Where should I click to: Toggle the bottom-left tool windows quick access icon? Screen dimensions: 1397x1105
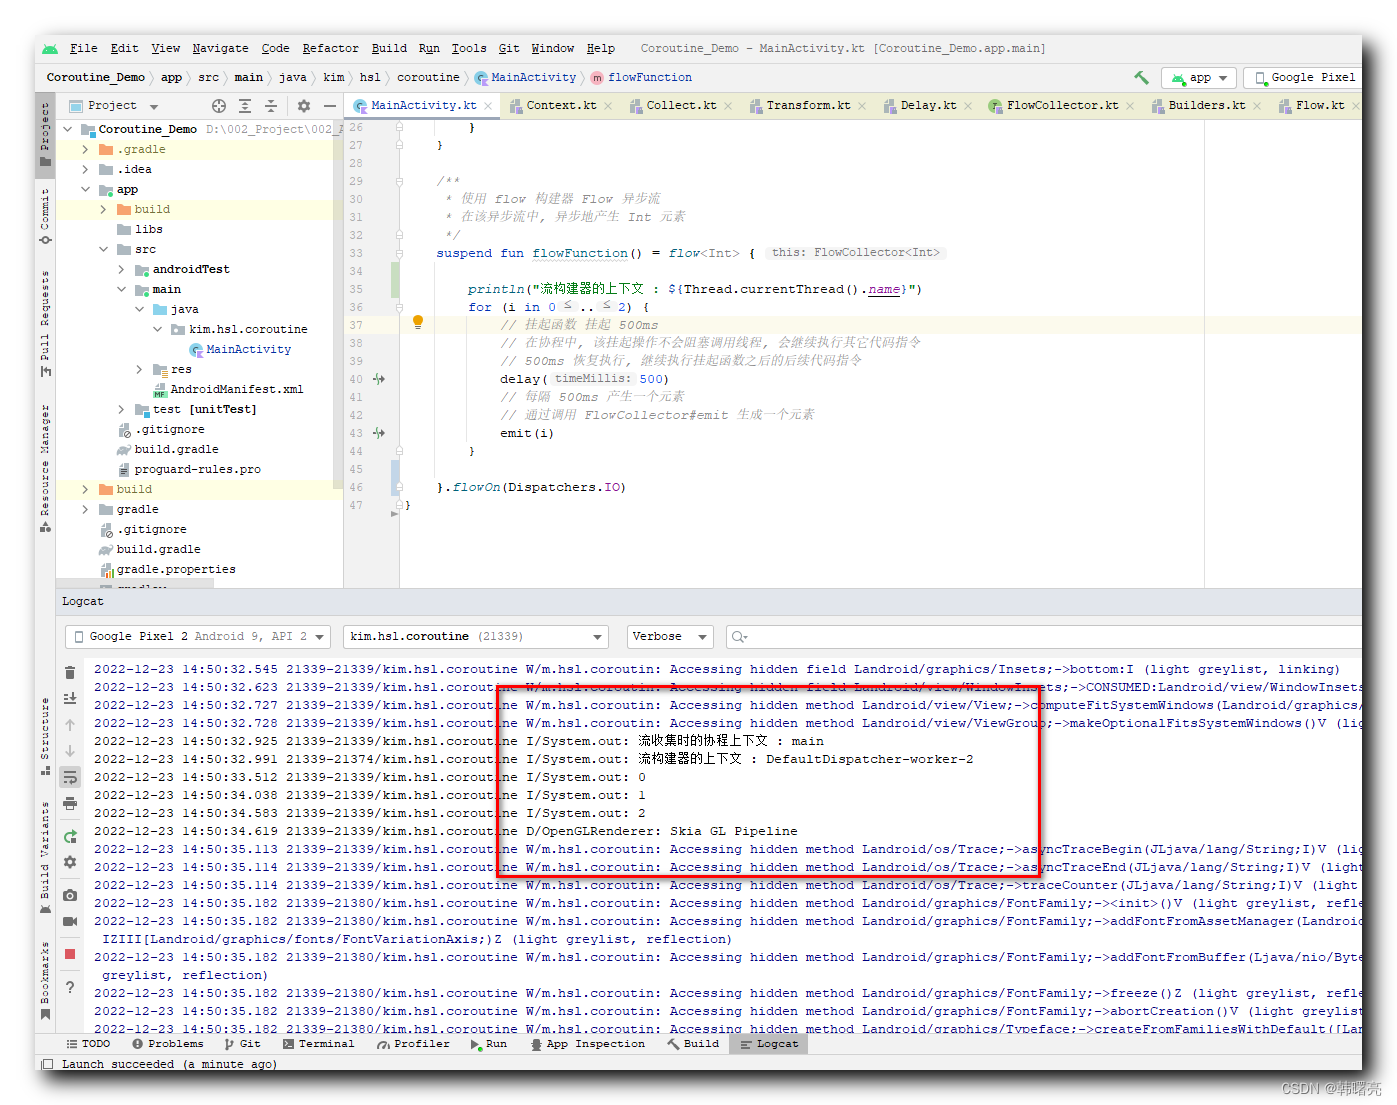pyautogui.click(x=47, y=1064)
